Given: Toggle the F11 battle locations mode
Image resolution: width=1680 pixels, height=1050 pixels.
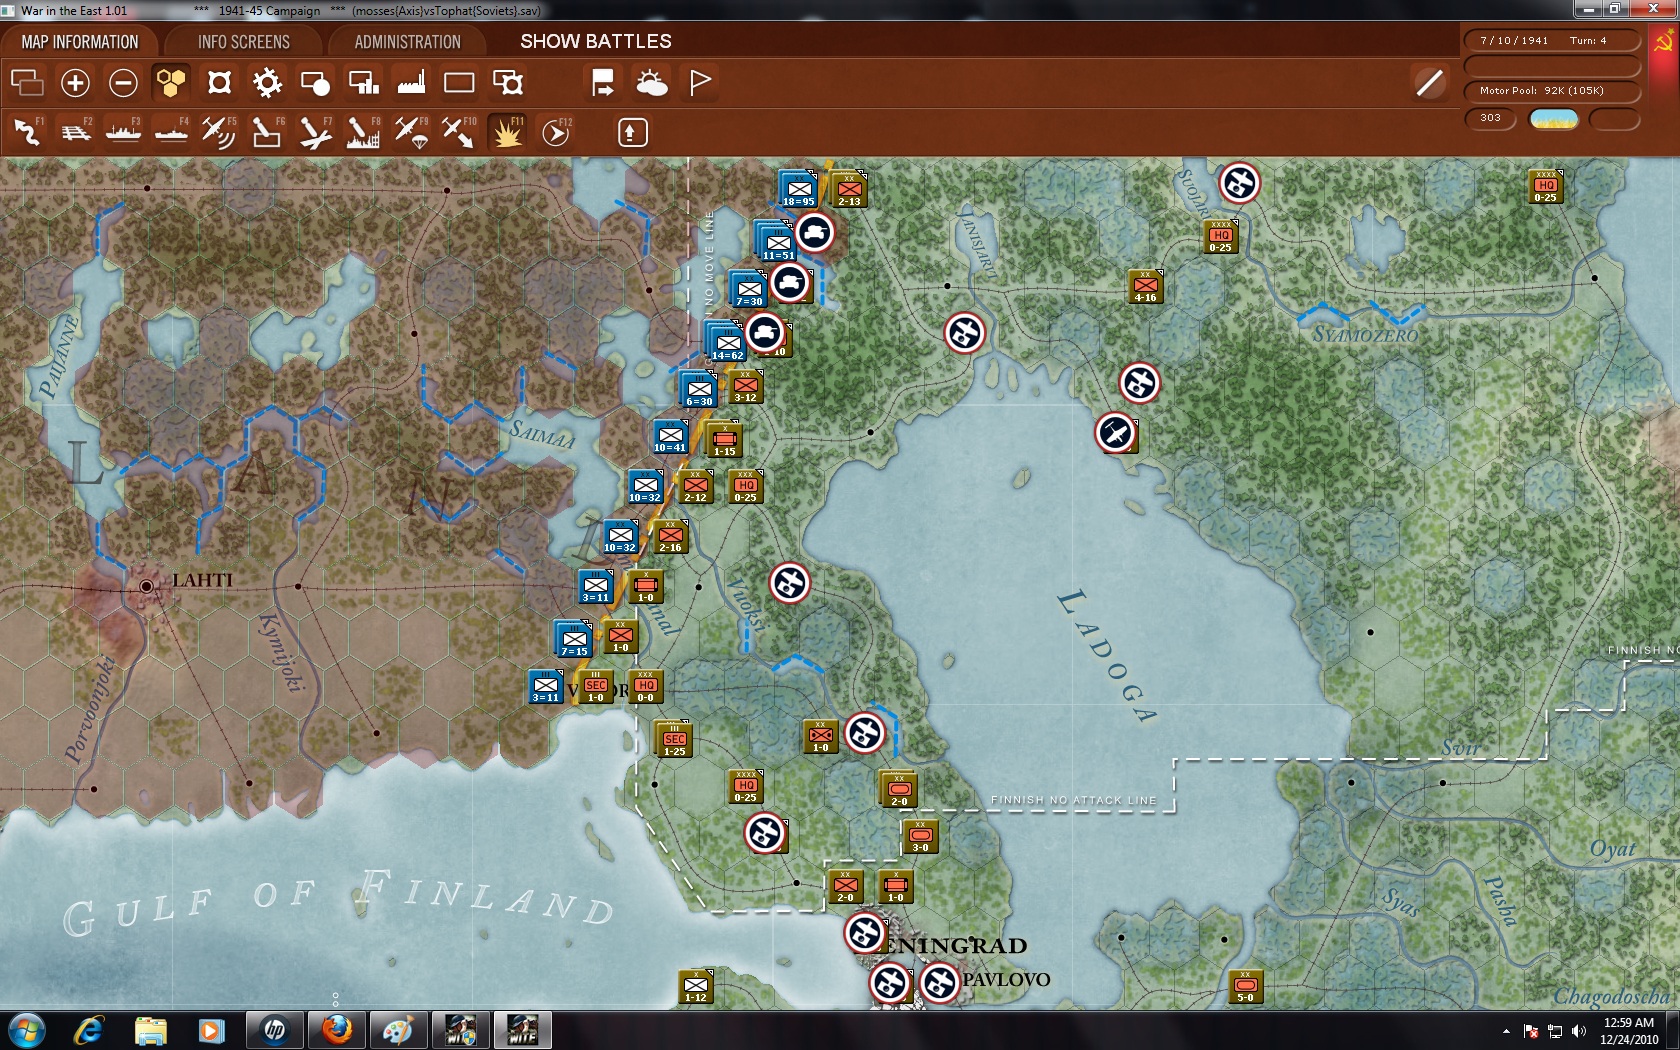Looking at the screenshot, I should click(x=507, y=132).
